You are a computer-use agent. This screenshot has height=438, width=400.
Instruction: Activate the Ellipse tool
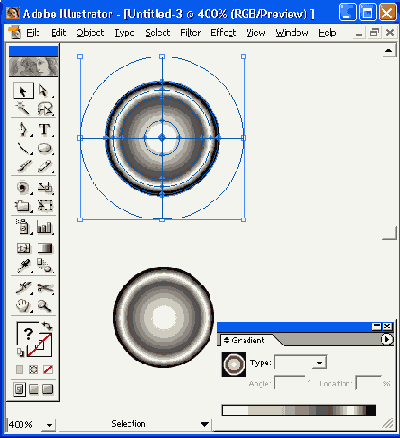(44, 148)
